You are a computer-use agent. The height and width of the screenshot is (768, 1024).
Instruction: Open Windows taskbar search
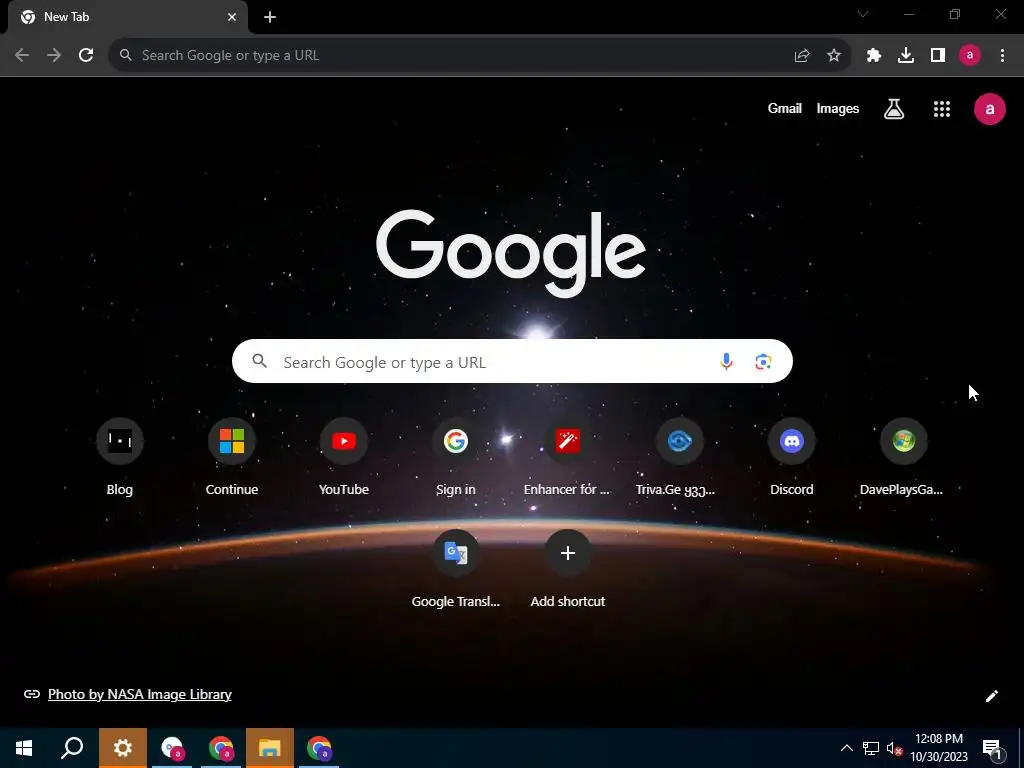[x=72, y=748]
